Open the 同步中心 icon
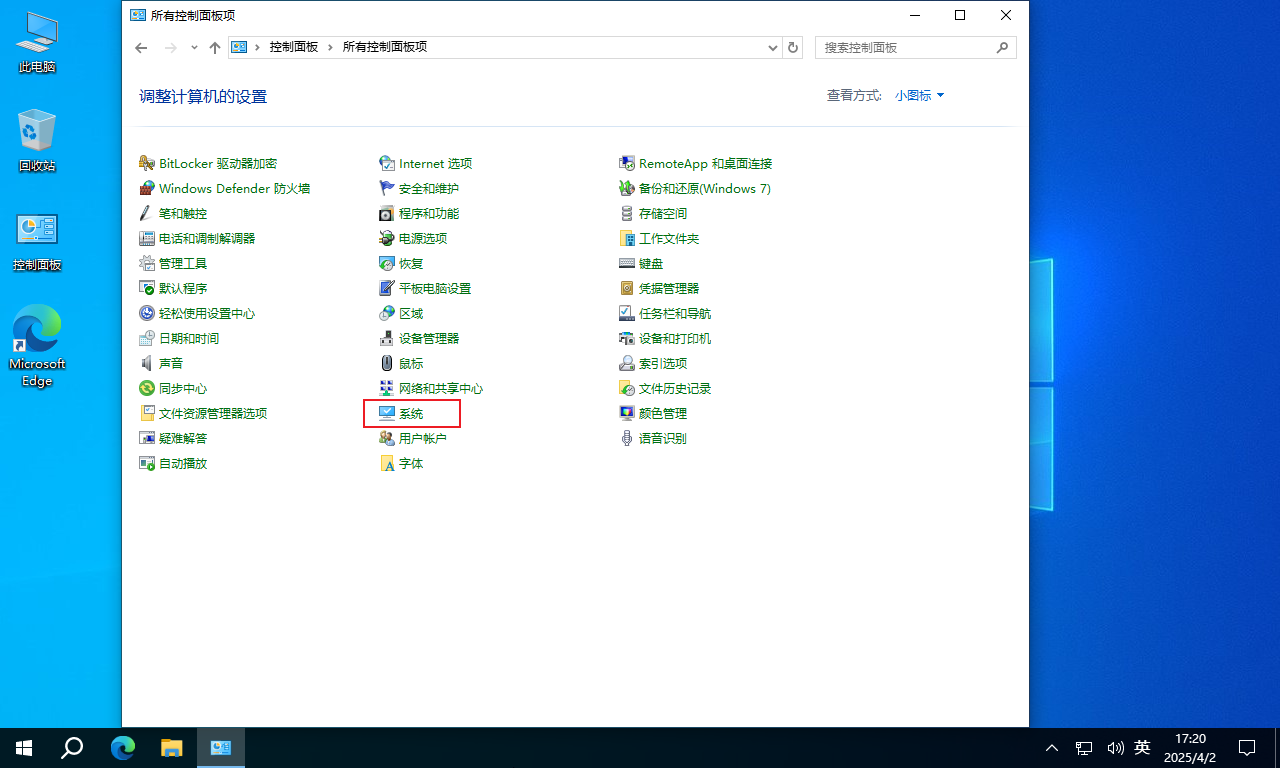This screenshot has width=1280, height=768. 147,388
